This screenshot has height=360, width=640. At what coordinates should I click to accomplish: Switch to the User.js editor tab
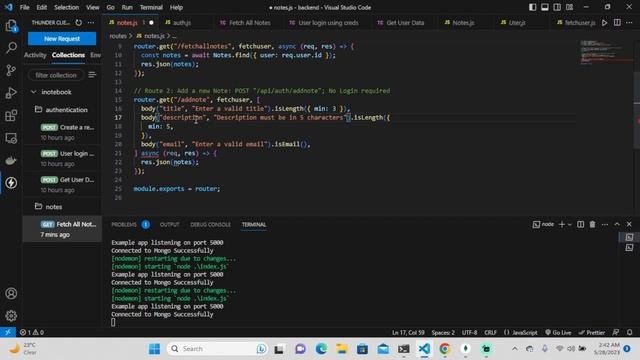[517, 22]
